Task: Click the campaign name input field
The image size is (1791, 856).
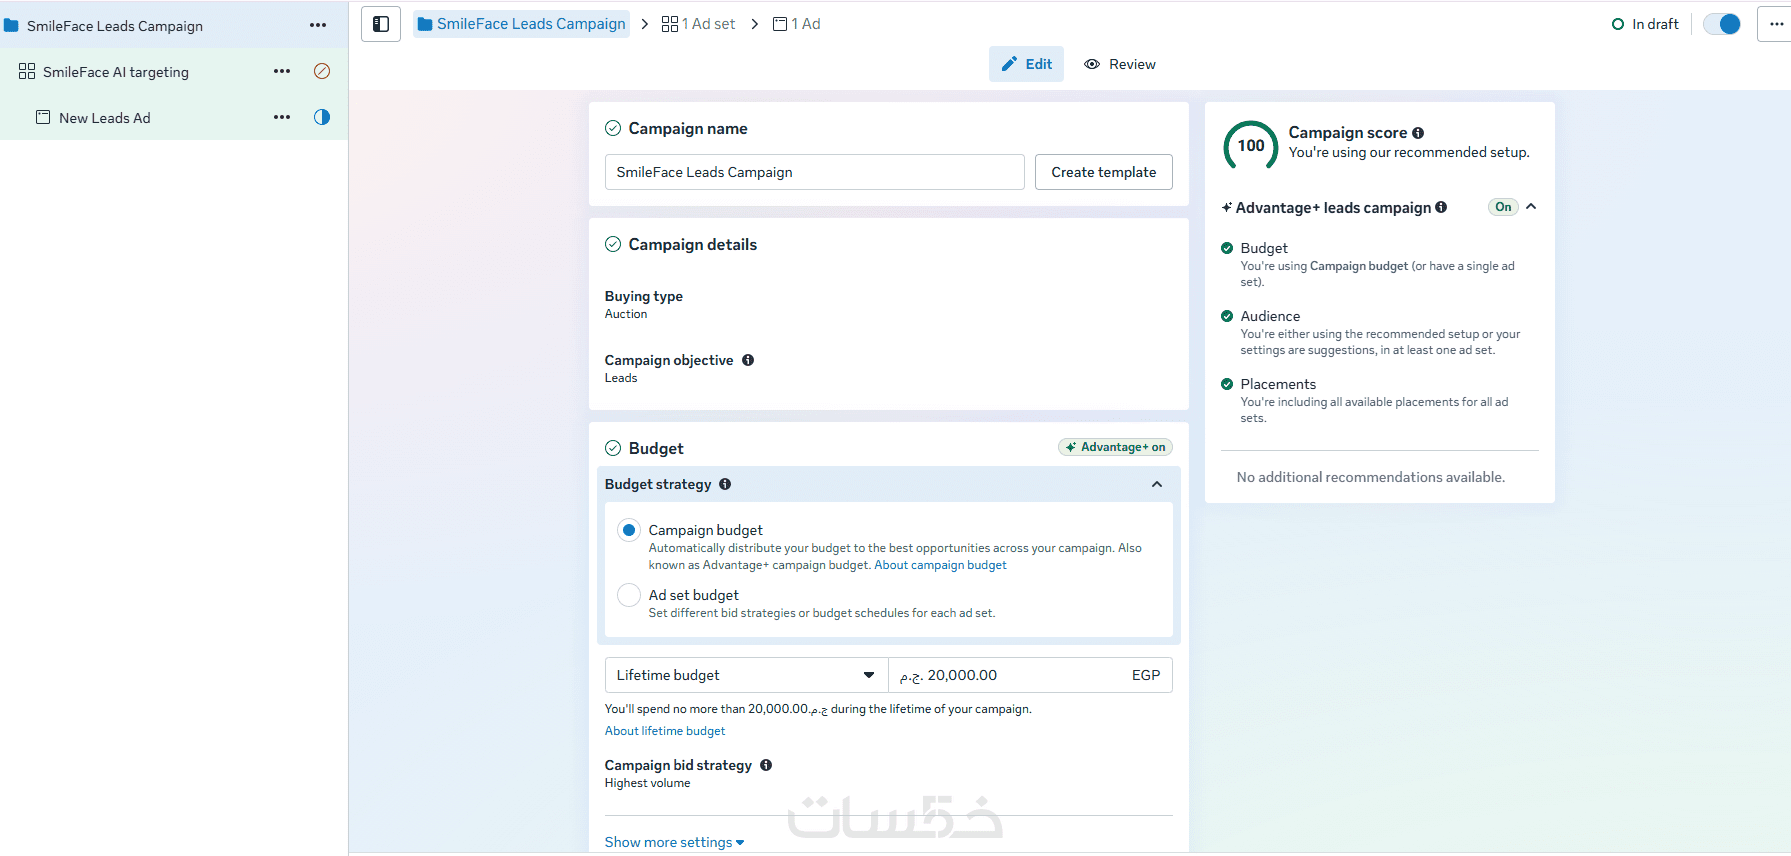Action: pos(815,172)
